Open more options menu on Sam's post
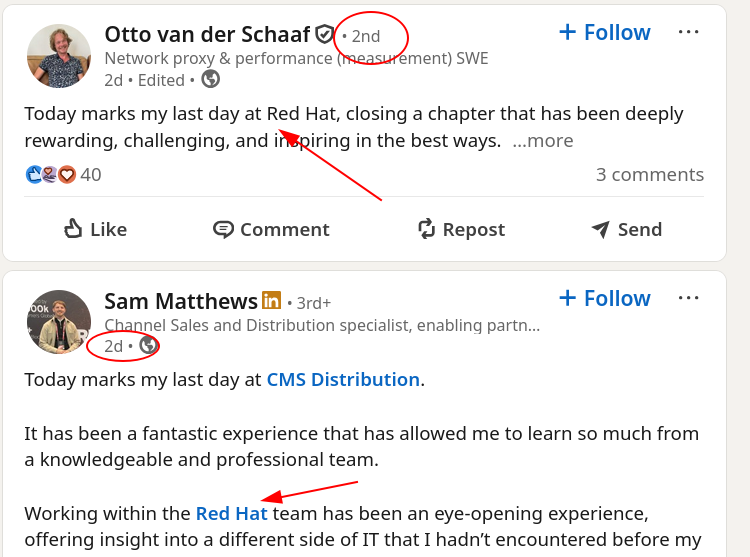 (689, 298)
